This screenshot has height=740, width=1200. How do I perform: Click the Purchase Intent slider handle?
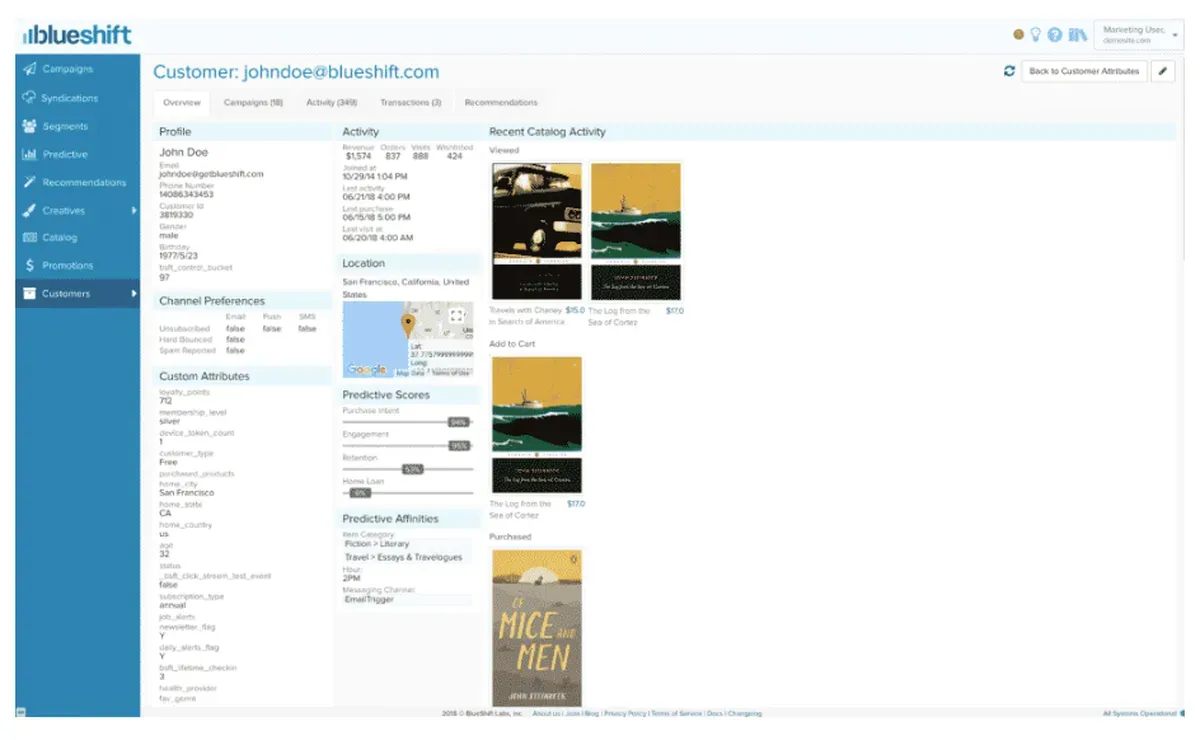[458, 422]
